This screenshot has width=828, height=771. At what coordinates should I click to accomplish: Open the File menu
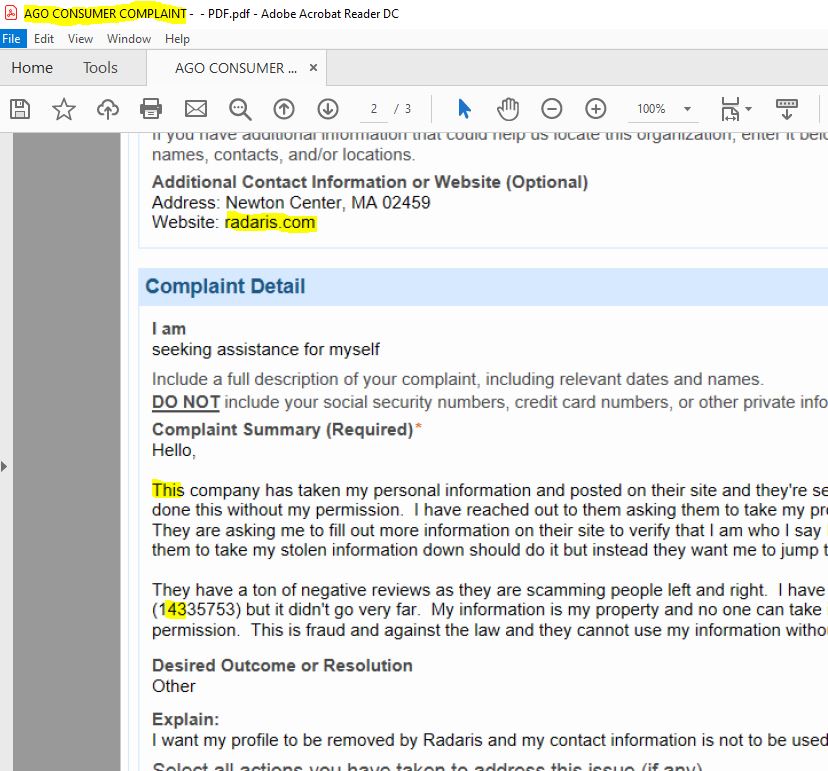(11, 39)
